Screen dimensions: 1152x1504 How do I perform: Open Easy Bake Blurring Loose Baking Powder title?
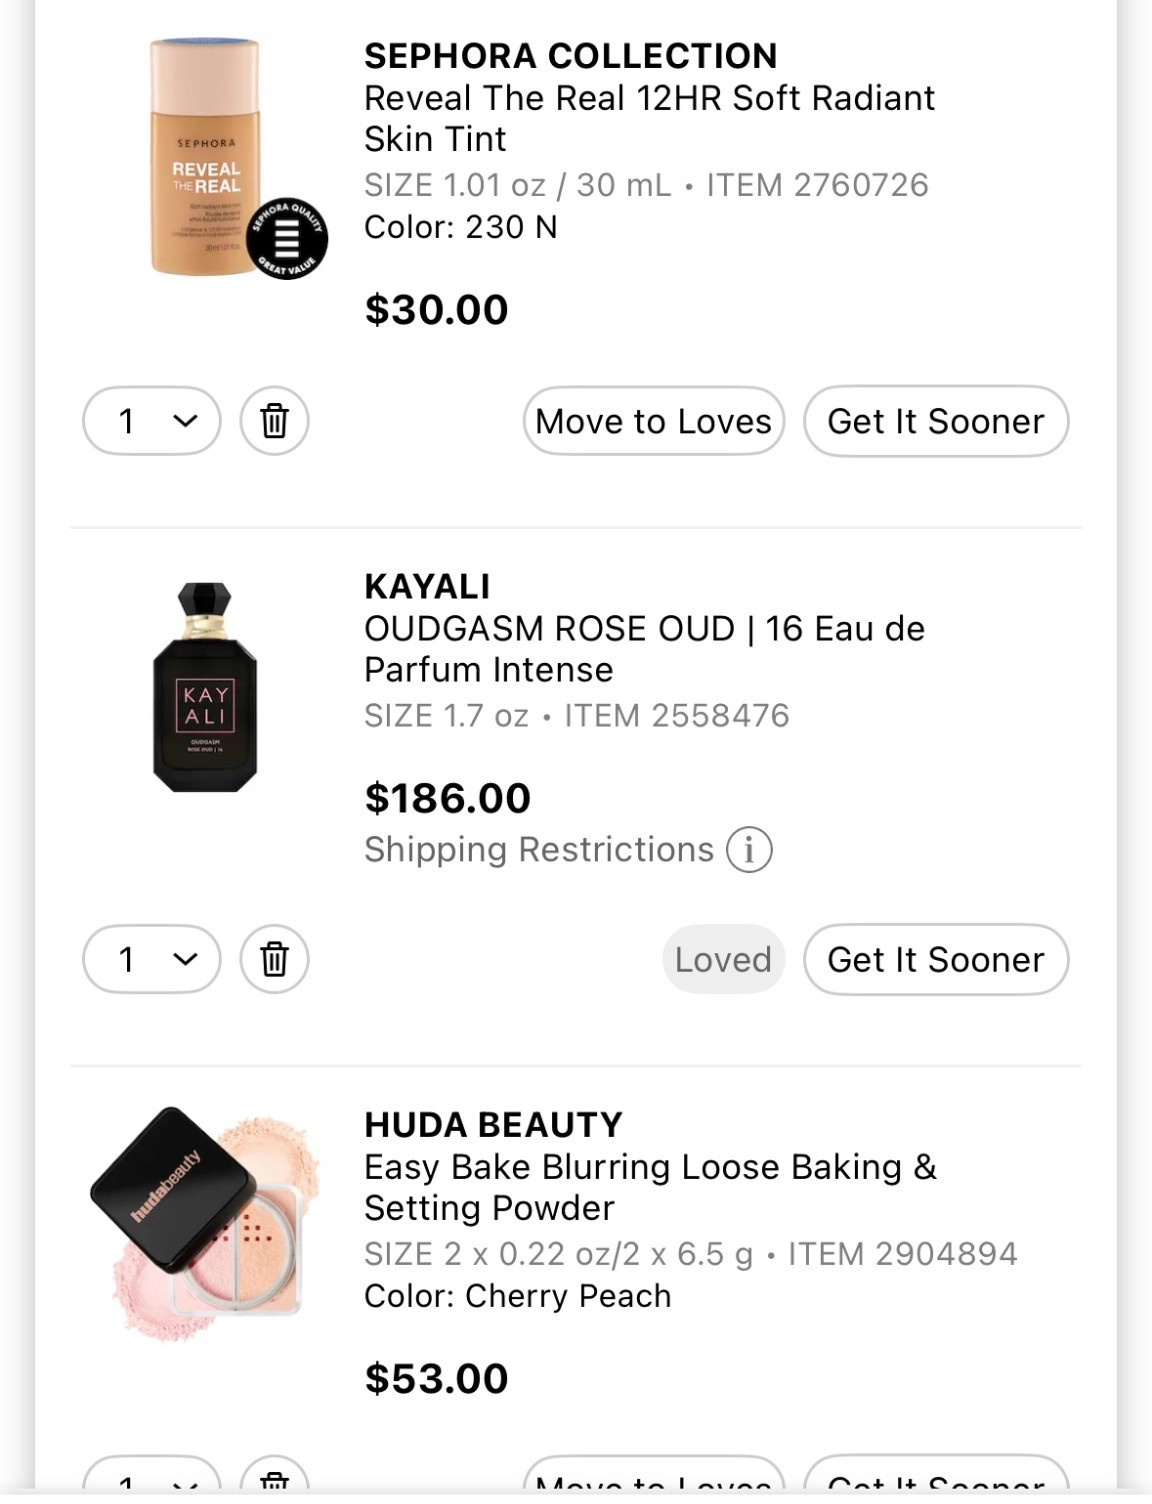[649, 1187]
